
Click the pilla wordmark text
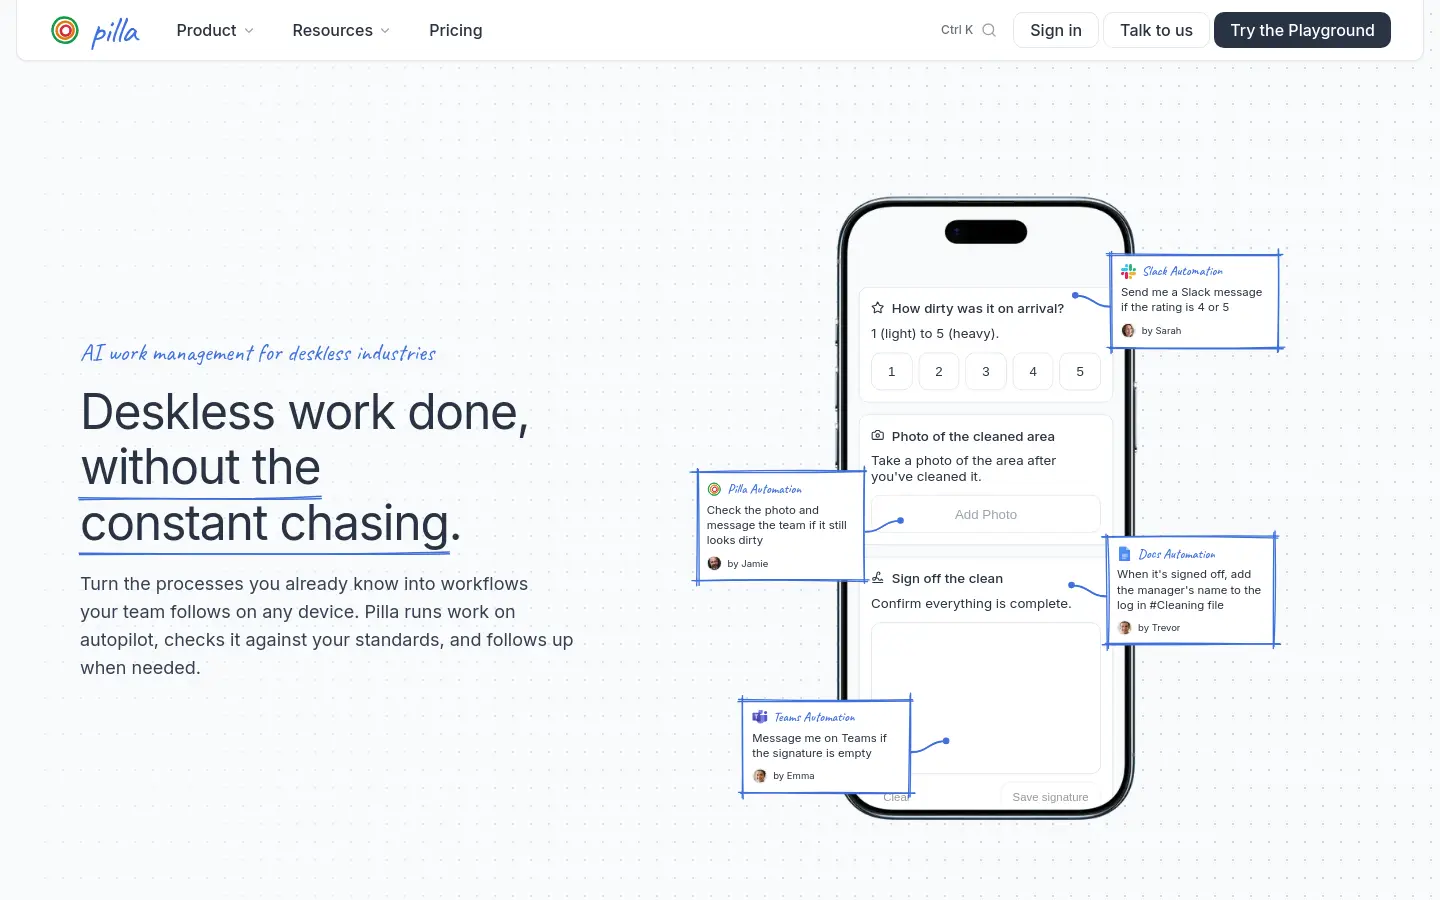coord(116,32)
